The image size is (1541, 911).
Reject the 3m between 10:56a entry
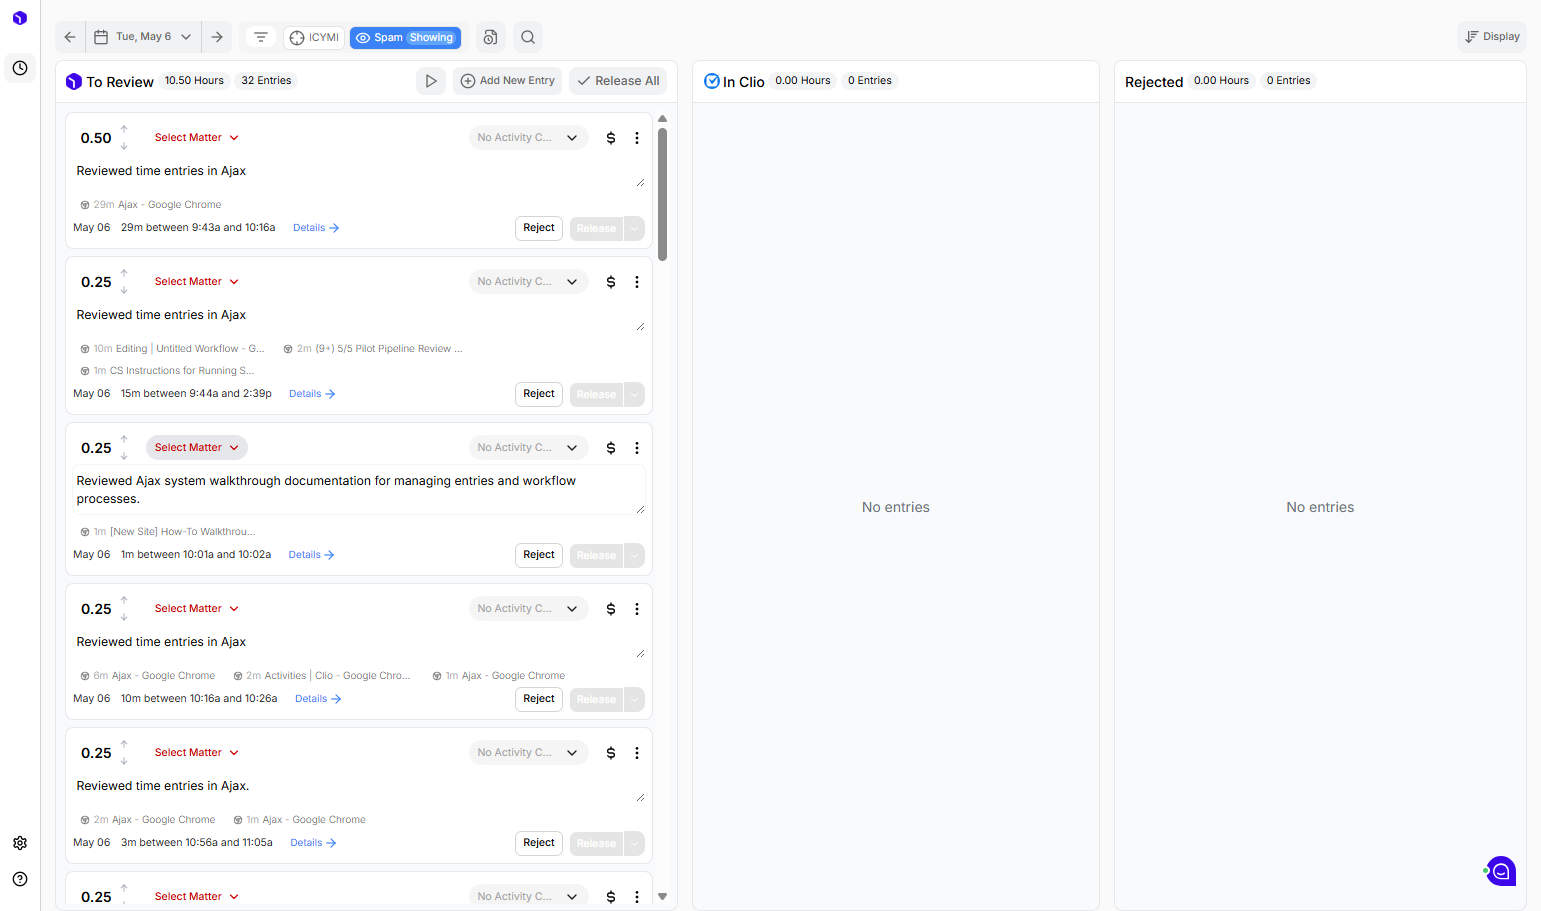[x=539, y=843]
